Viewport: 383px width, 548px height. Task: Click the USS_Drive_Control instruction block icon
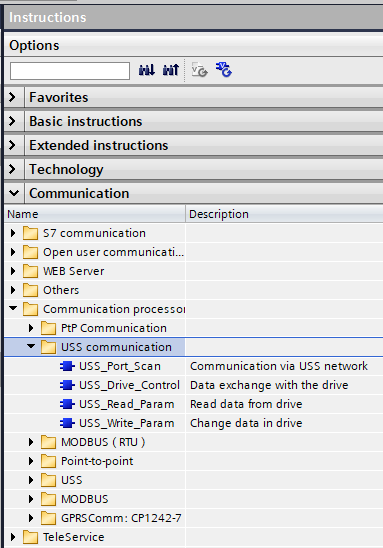67,385
